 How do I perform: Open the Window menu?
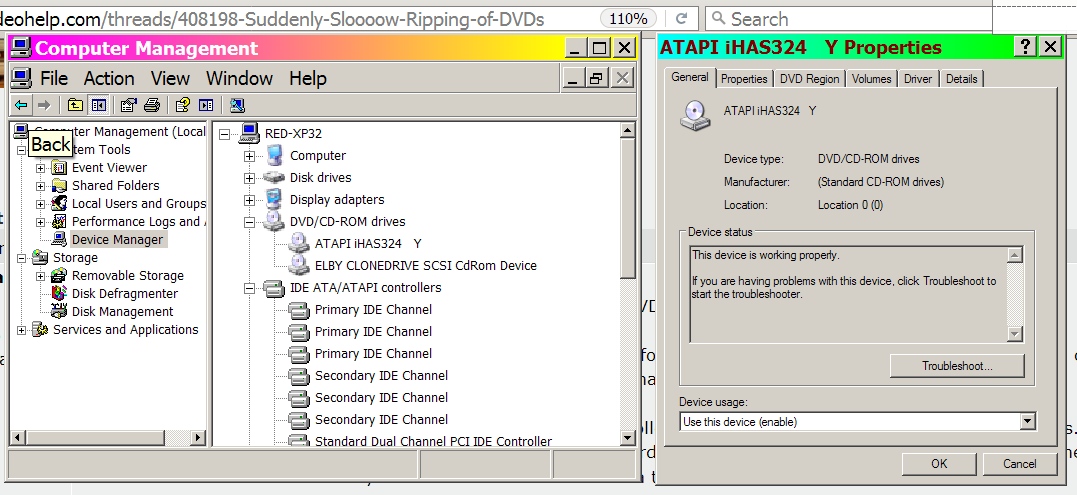[239, 78]
